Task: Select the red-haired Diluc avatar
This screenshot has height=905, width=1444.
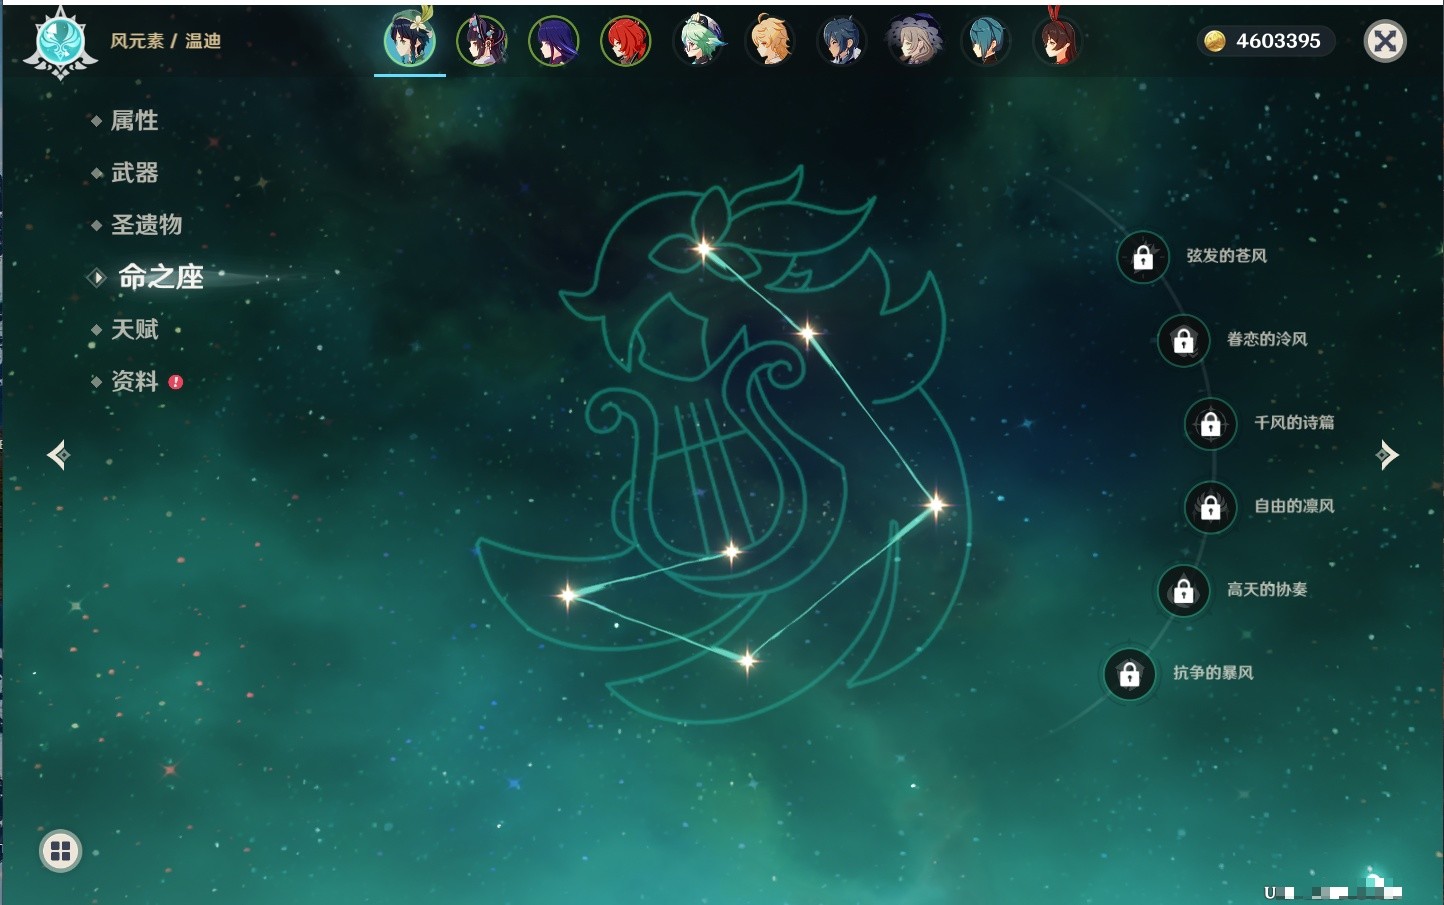Action: tap(625, 42)
